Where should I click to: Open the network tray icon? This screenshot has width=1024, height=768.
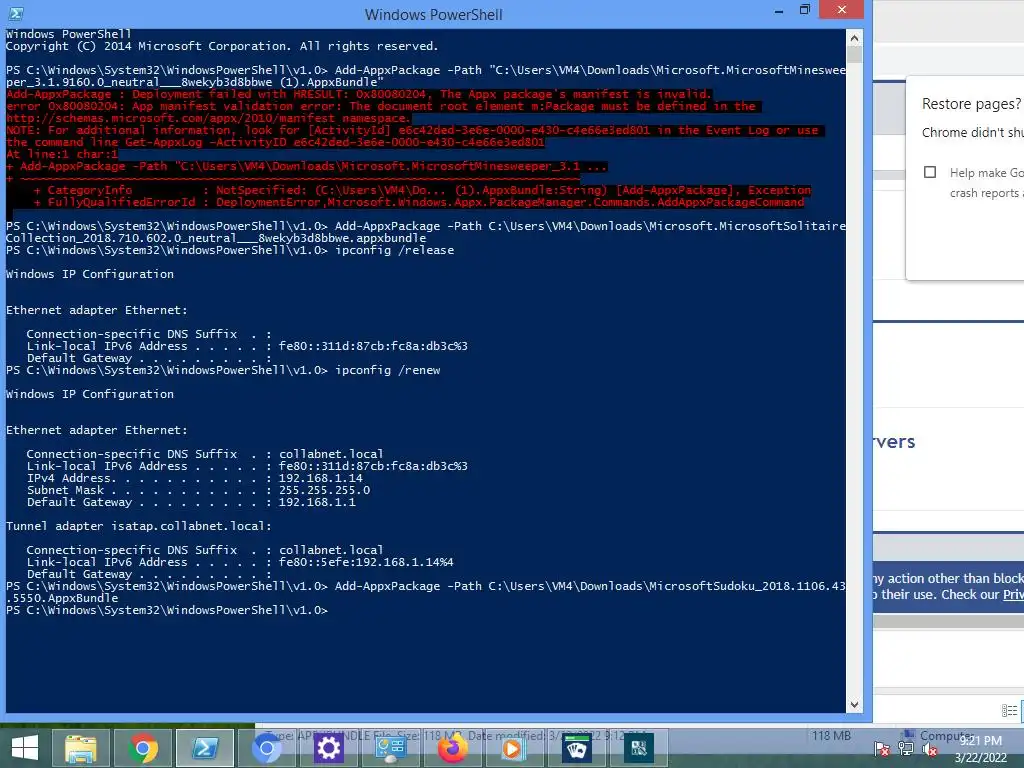click(x=906, y=749)
